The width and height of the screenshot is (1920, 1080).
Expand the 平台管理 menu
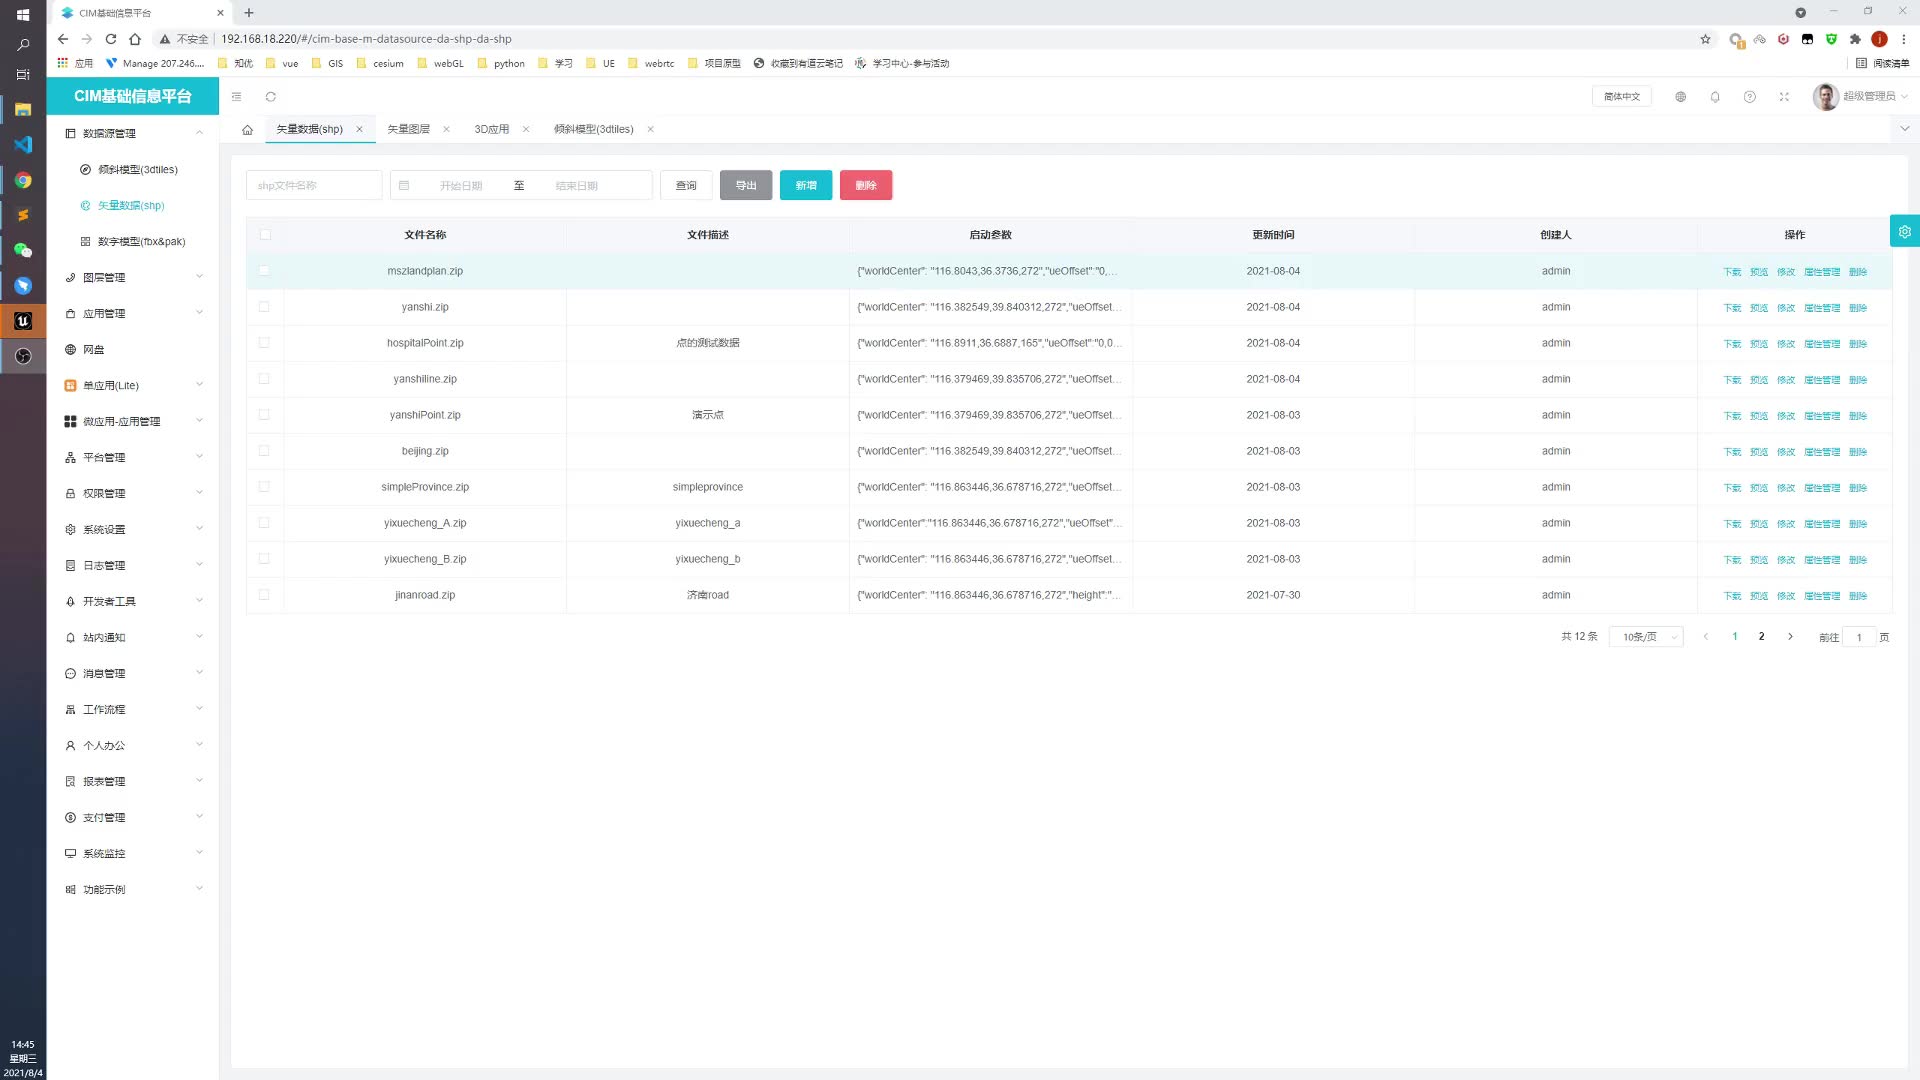(133, 457)
